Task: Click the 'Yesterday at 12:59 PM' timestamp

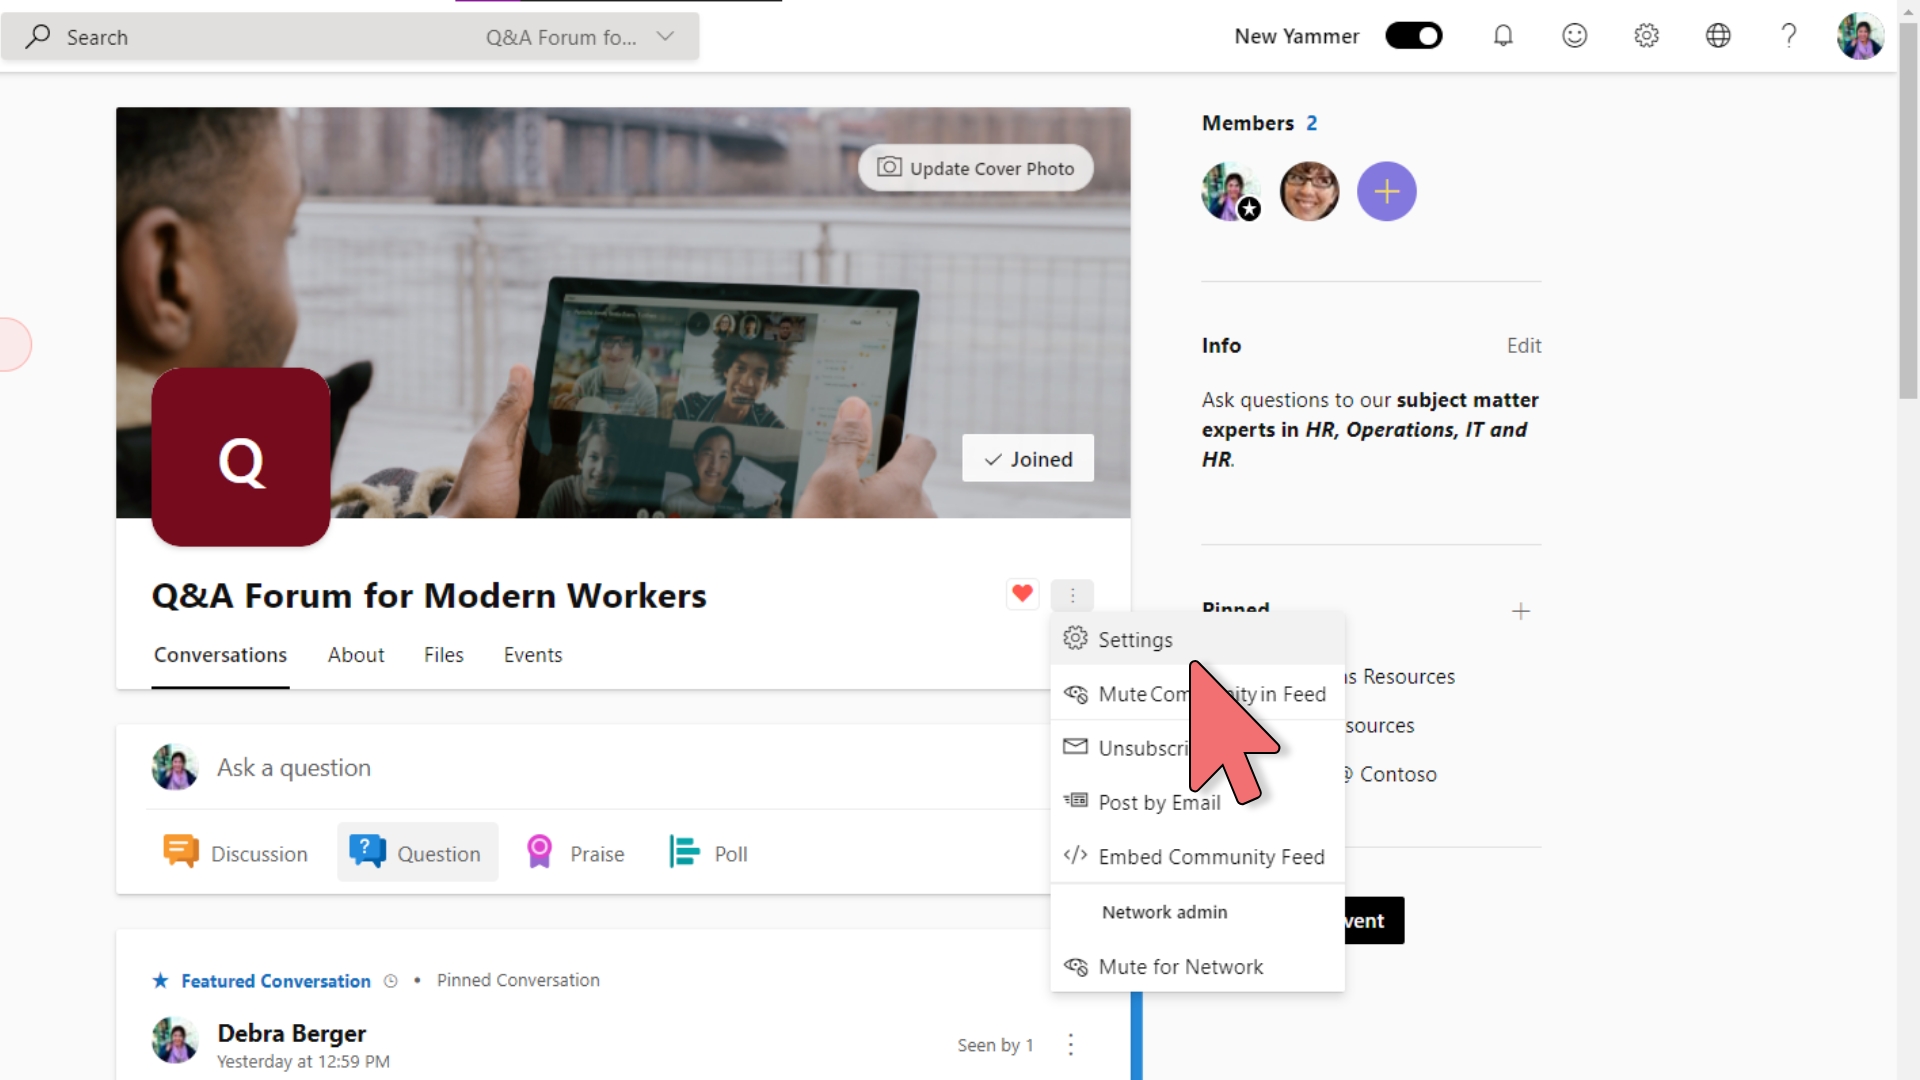Action: point(303,1062)
